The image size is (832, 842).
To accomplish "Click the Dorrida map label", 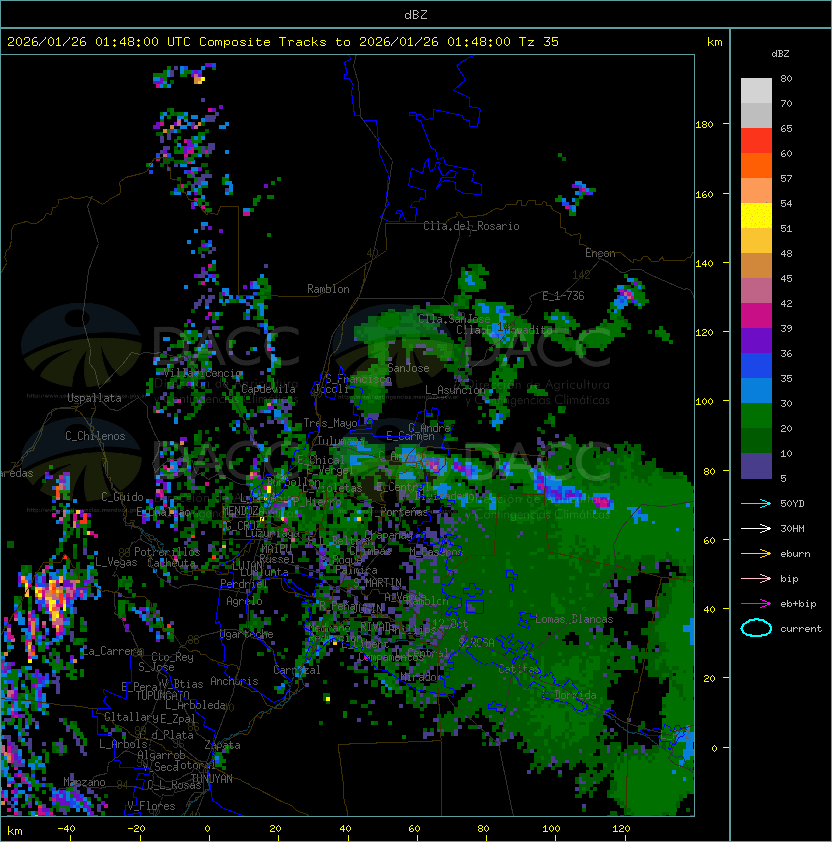I will pyautogui.click(x=575, y=695).
